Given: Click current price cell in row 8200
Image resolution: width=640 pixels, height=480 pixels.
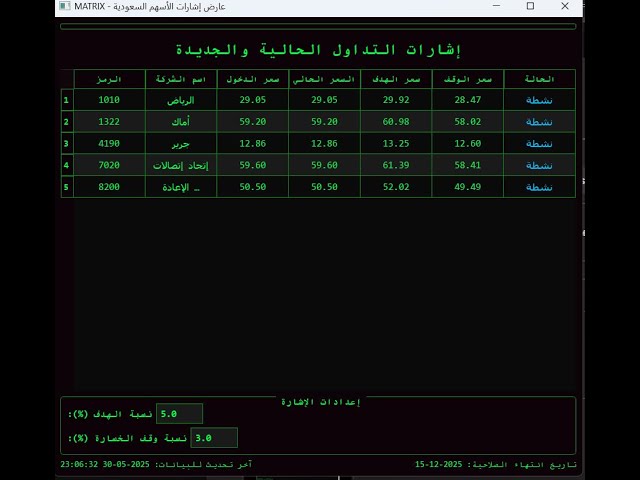Looking at the screenshot, I should 324,187.
